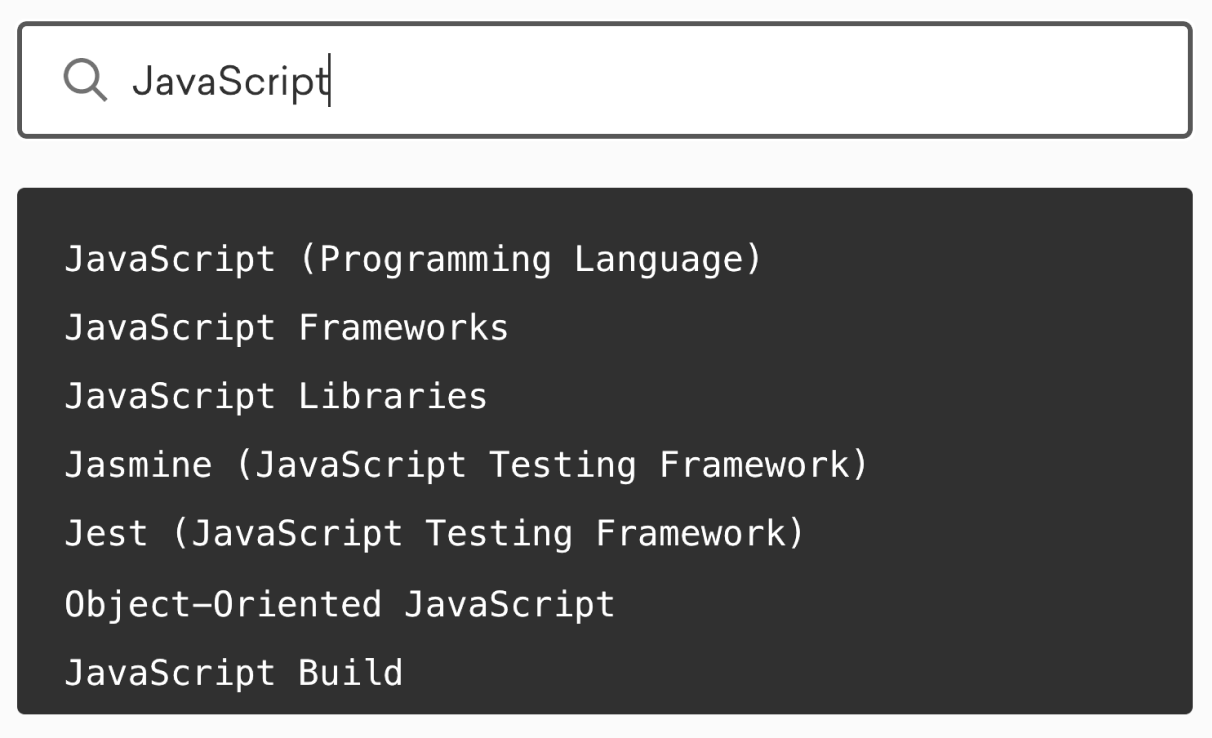Select "Jasmine (JavaScript Testing Framework)" option

click(x=466, y=465)
